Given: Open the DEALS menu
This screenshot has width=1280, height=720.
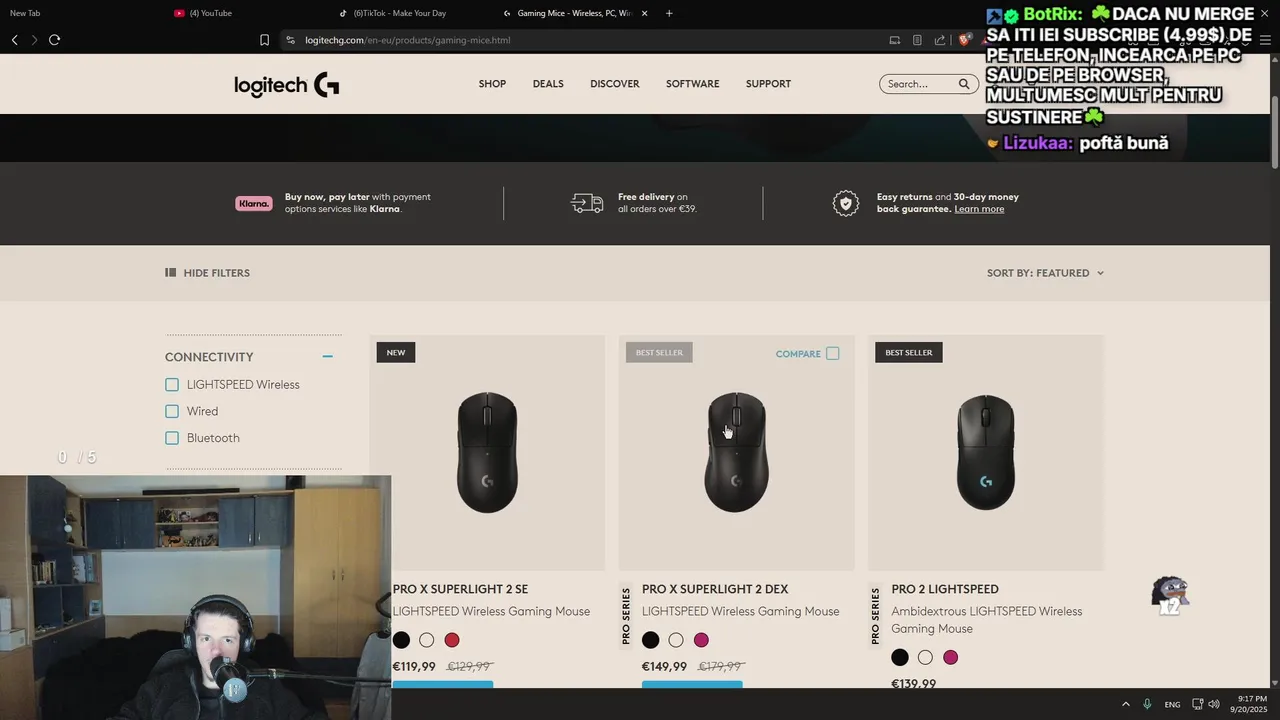Looking at the screenshot, I should pos(548,84).
